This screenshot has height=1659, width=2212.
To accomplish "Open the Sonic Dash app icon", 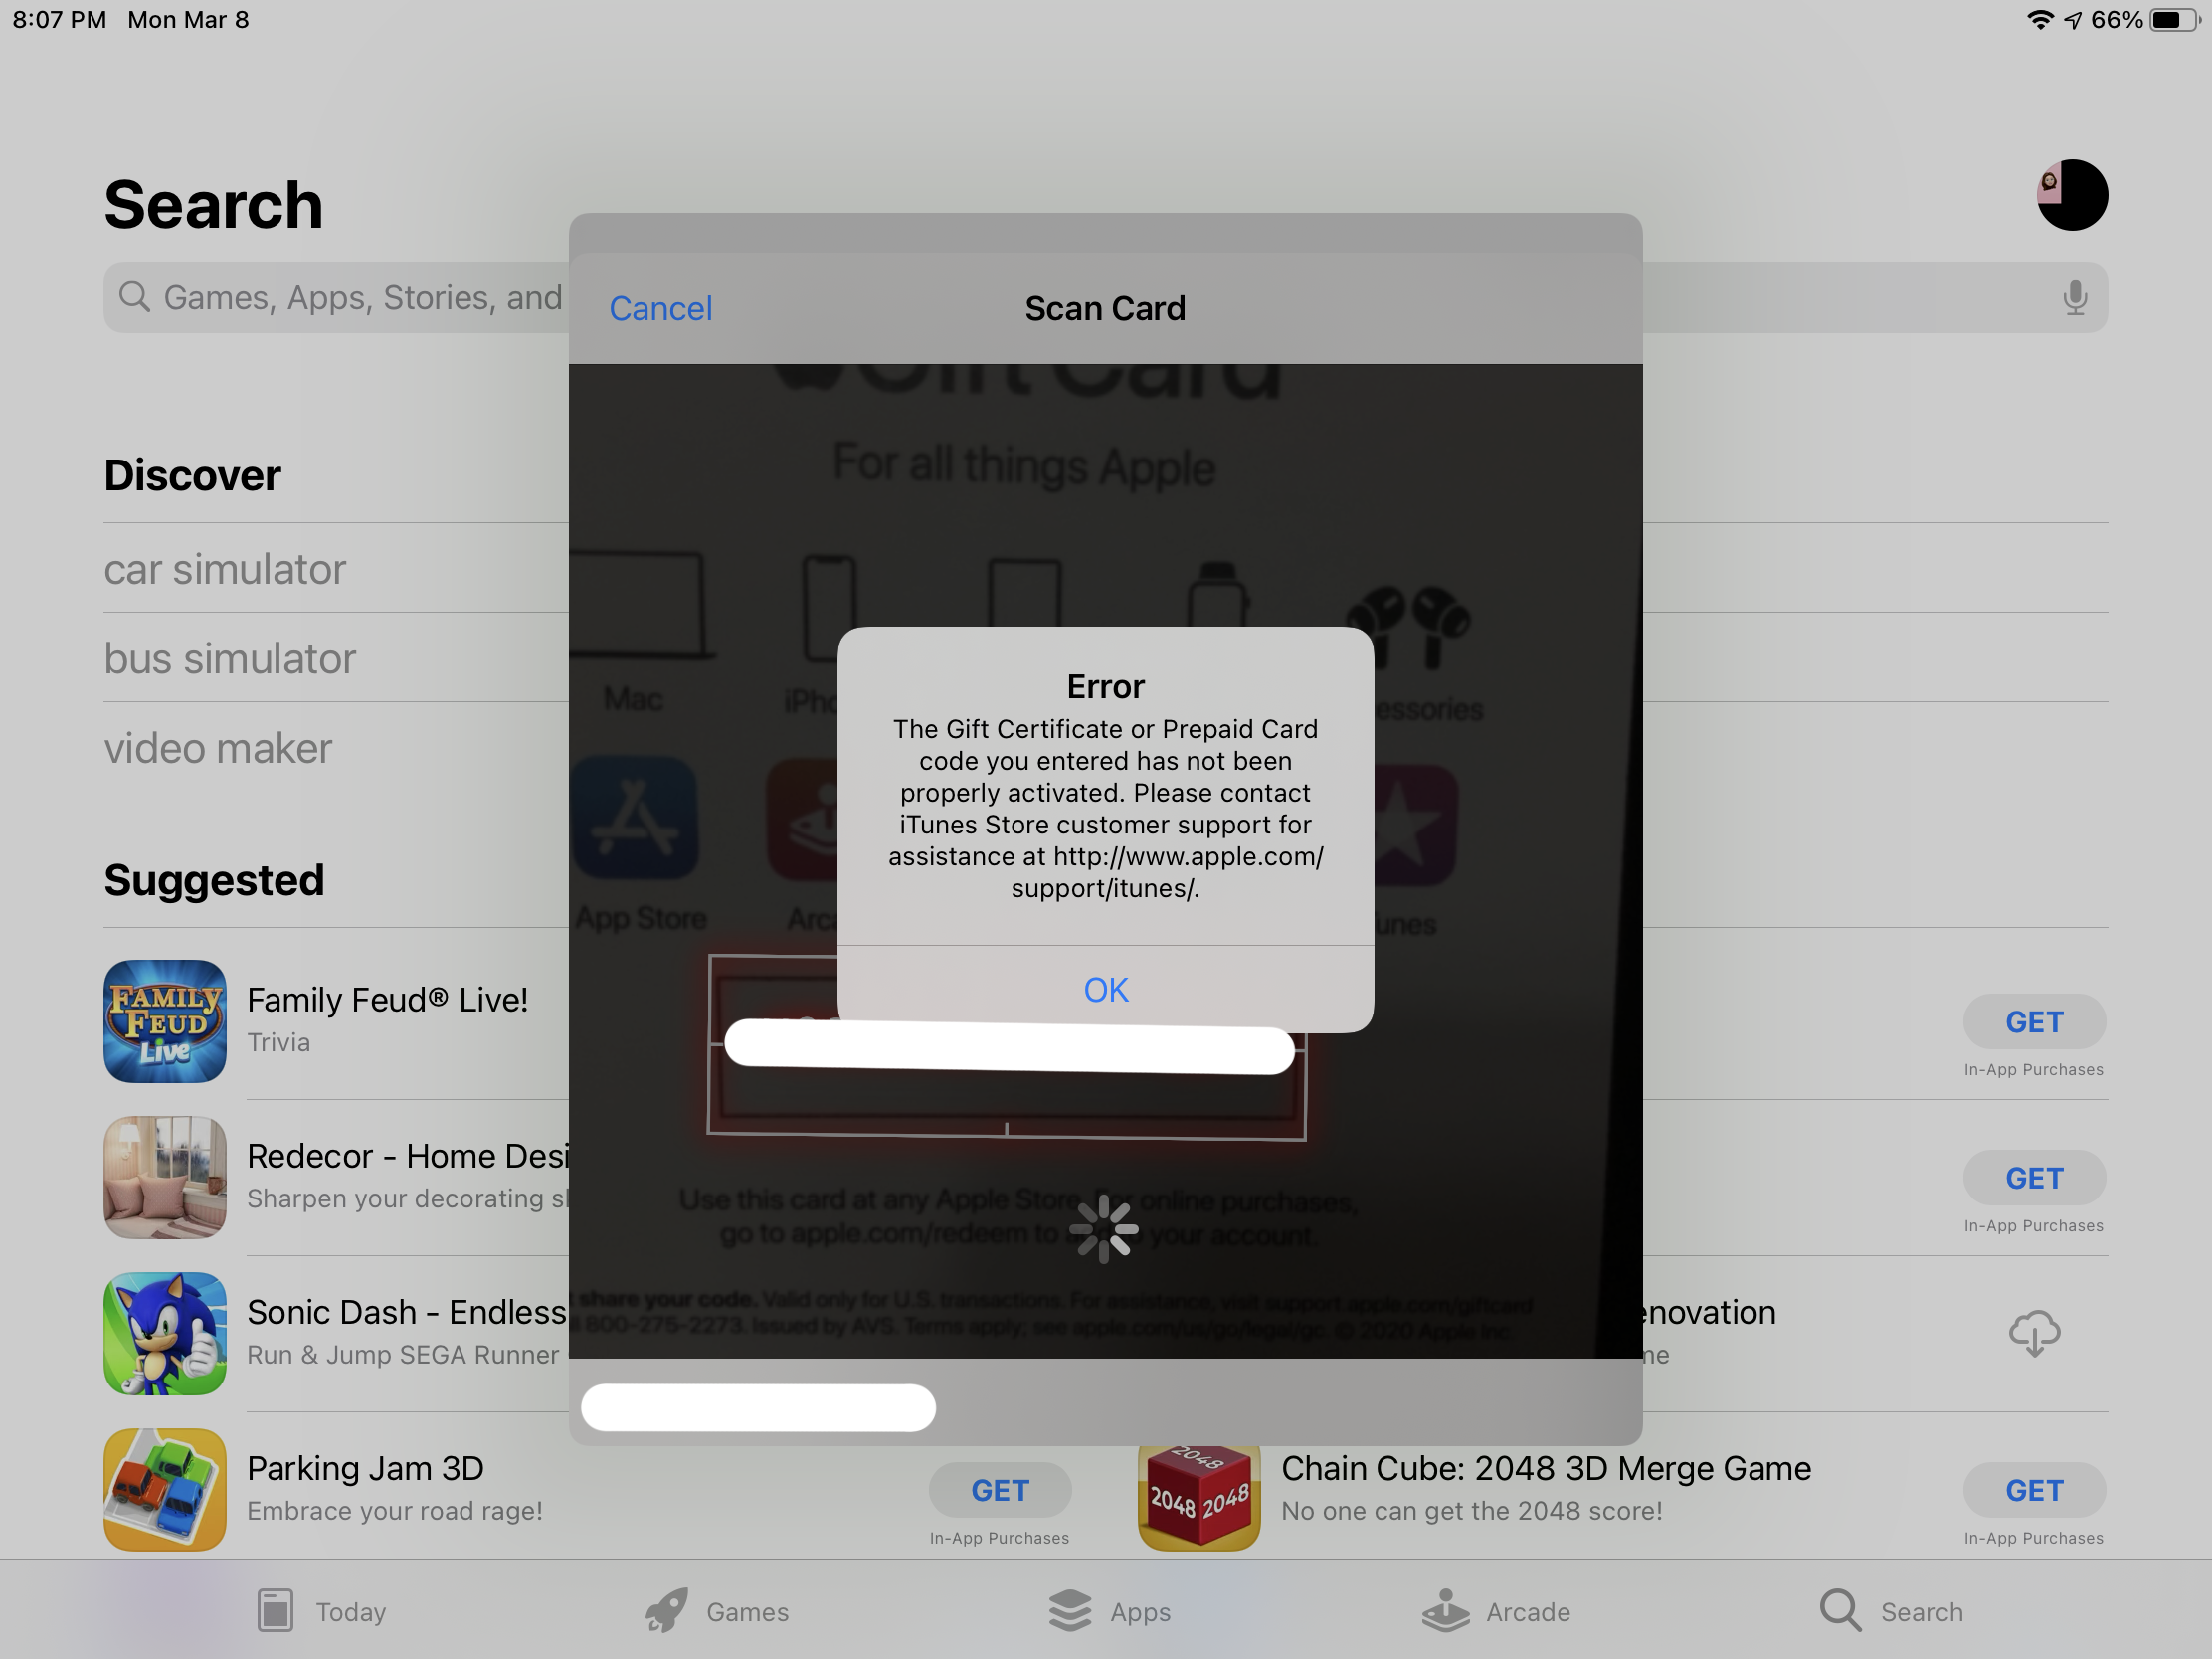I will pyautogui.click(x=165, y=1333).
